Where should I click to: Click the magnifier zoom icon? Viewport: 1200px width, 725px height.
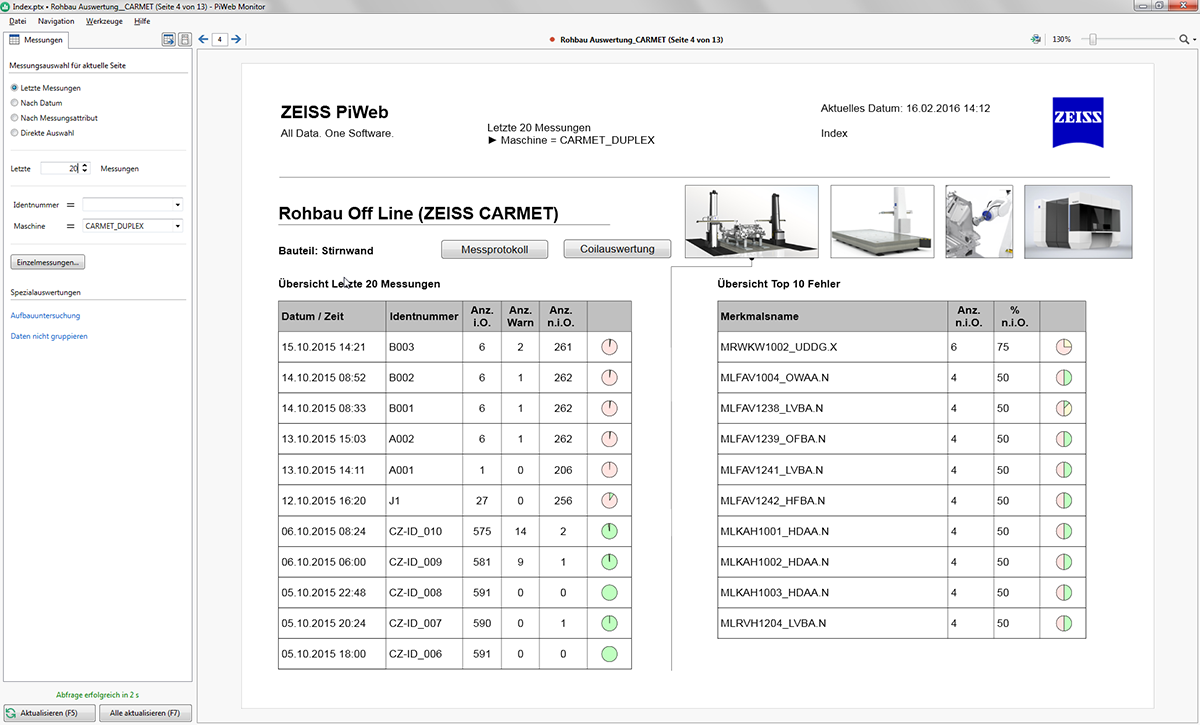pyautogui.click(x=1183, y=40)
